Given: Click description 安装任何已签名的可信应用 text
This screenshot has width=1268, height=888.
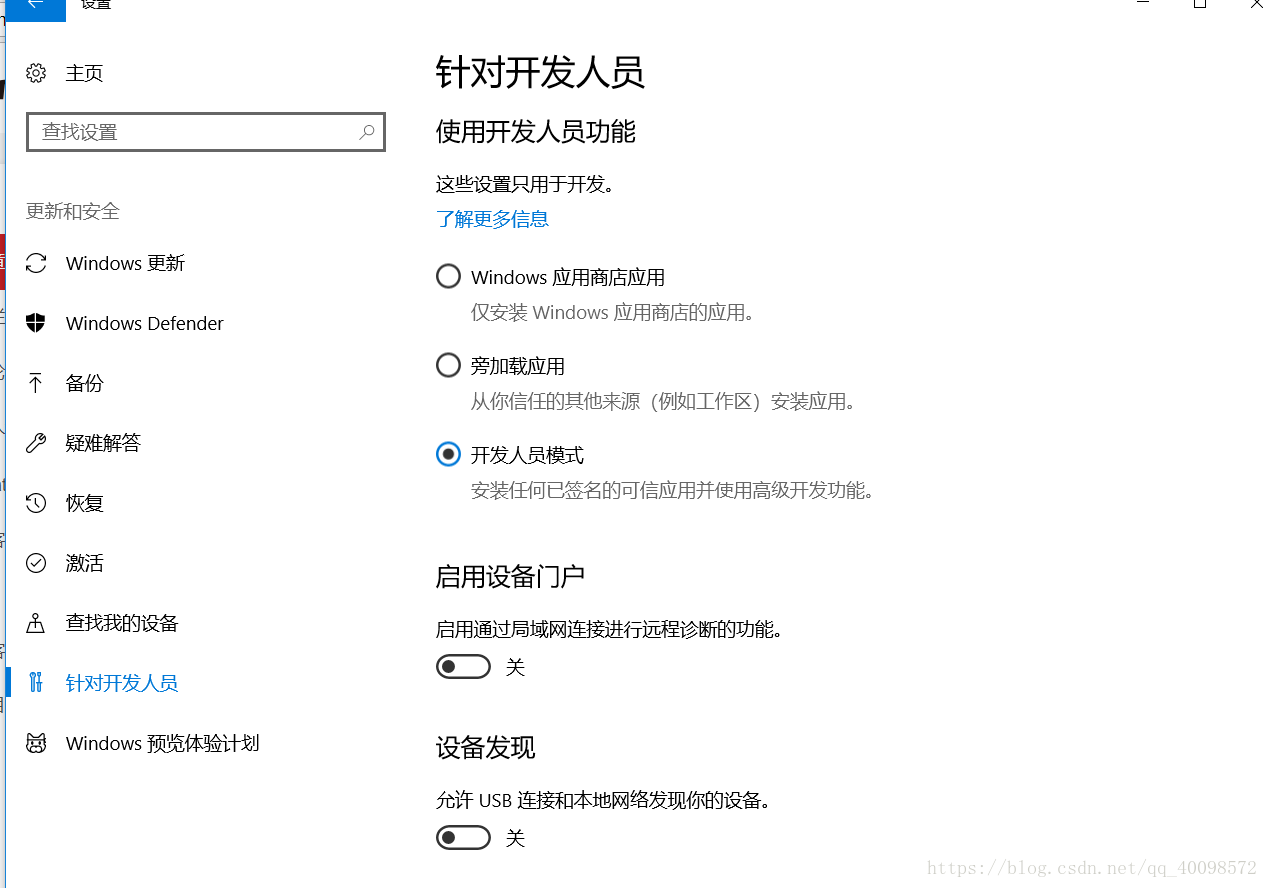Looking at the screenshot, I should pyautogui.click(x=673, y=491).
